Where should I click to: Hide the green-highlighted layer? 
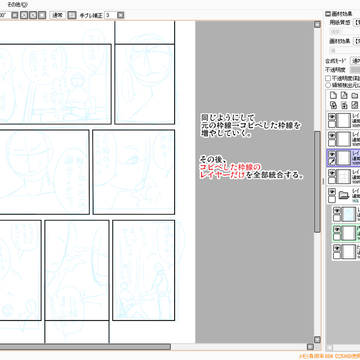[x=337, y=229]
